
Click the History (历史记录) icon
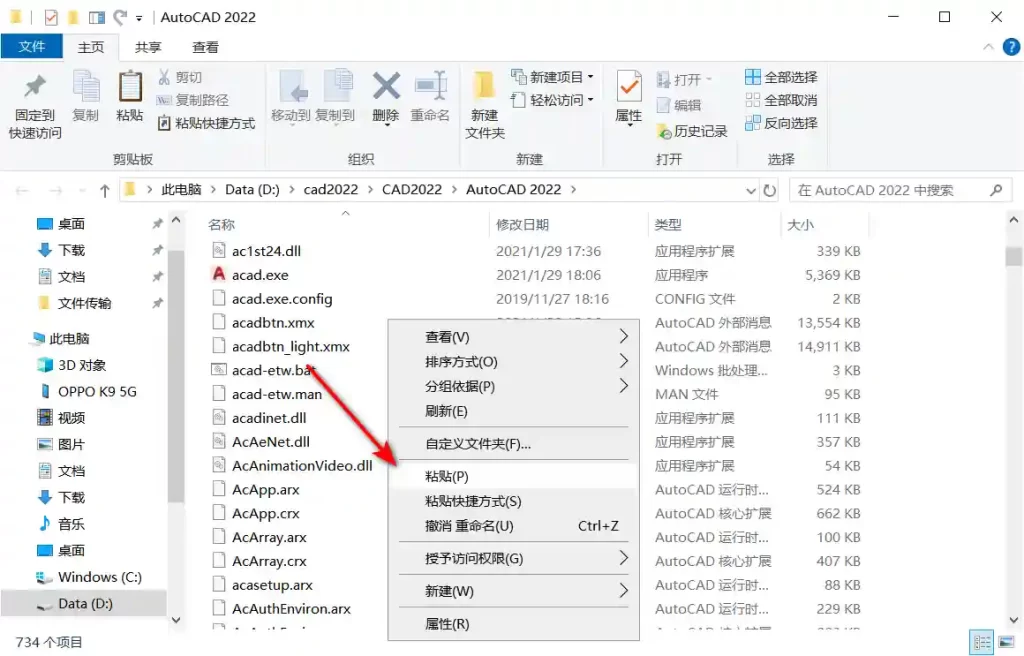click(x=665, y=131)
